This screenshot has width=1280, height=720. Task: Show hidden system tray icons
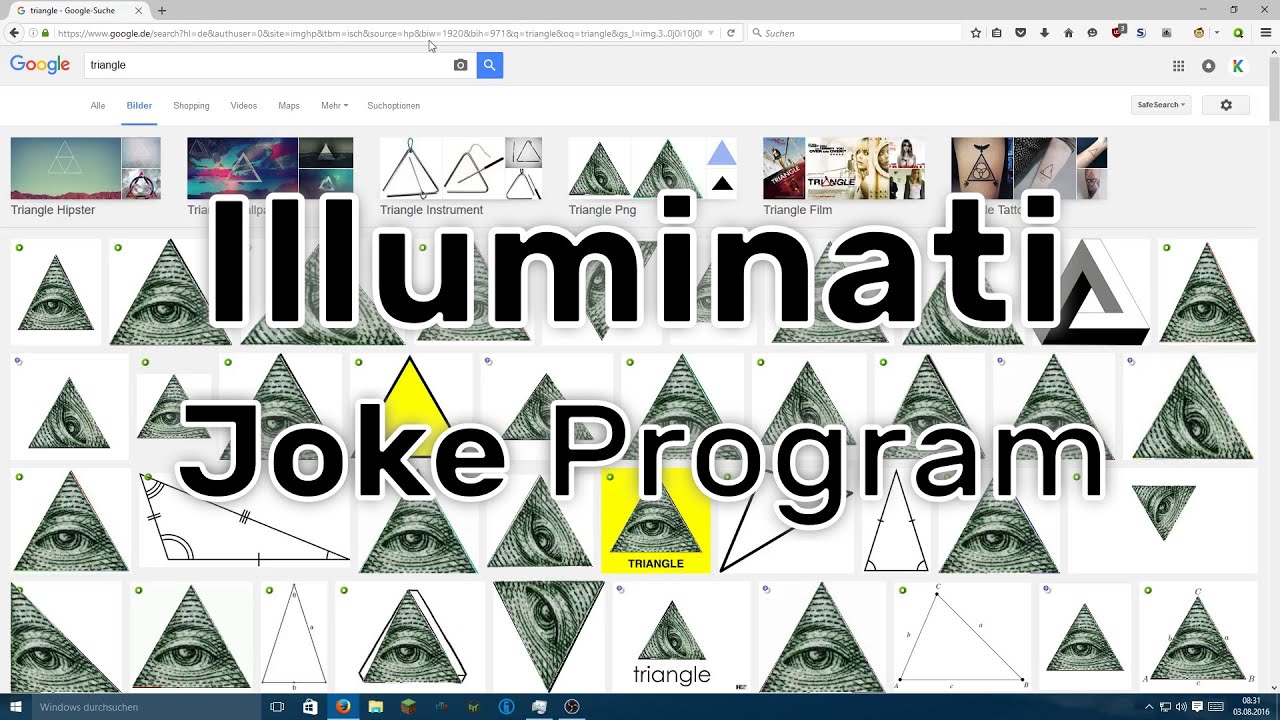click(1149, 707)
